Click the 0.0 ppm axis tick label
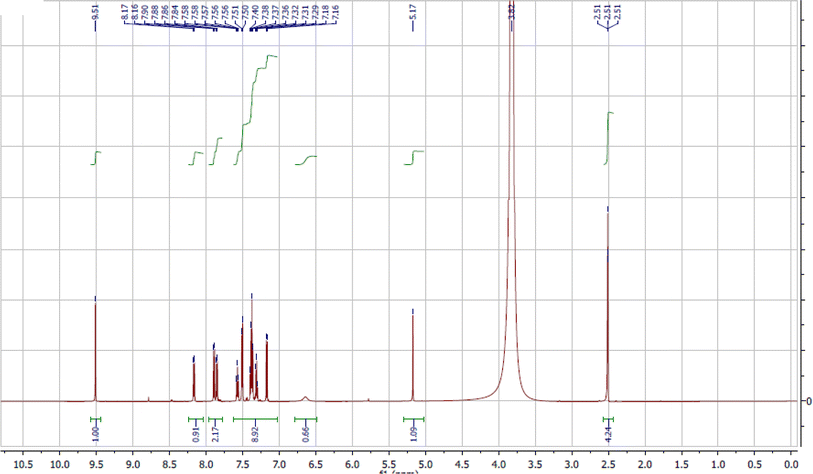Image resolution: width=813 pixels, height=474 pixels. (792, 464)
